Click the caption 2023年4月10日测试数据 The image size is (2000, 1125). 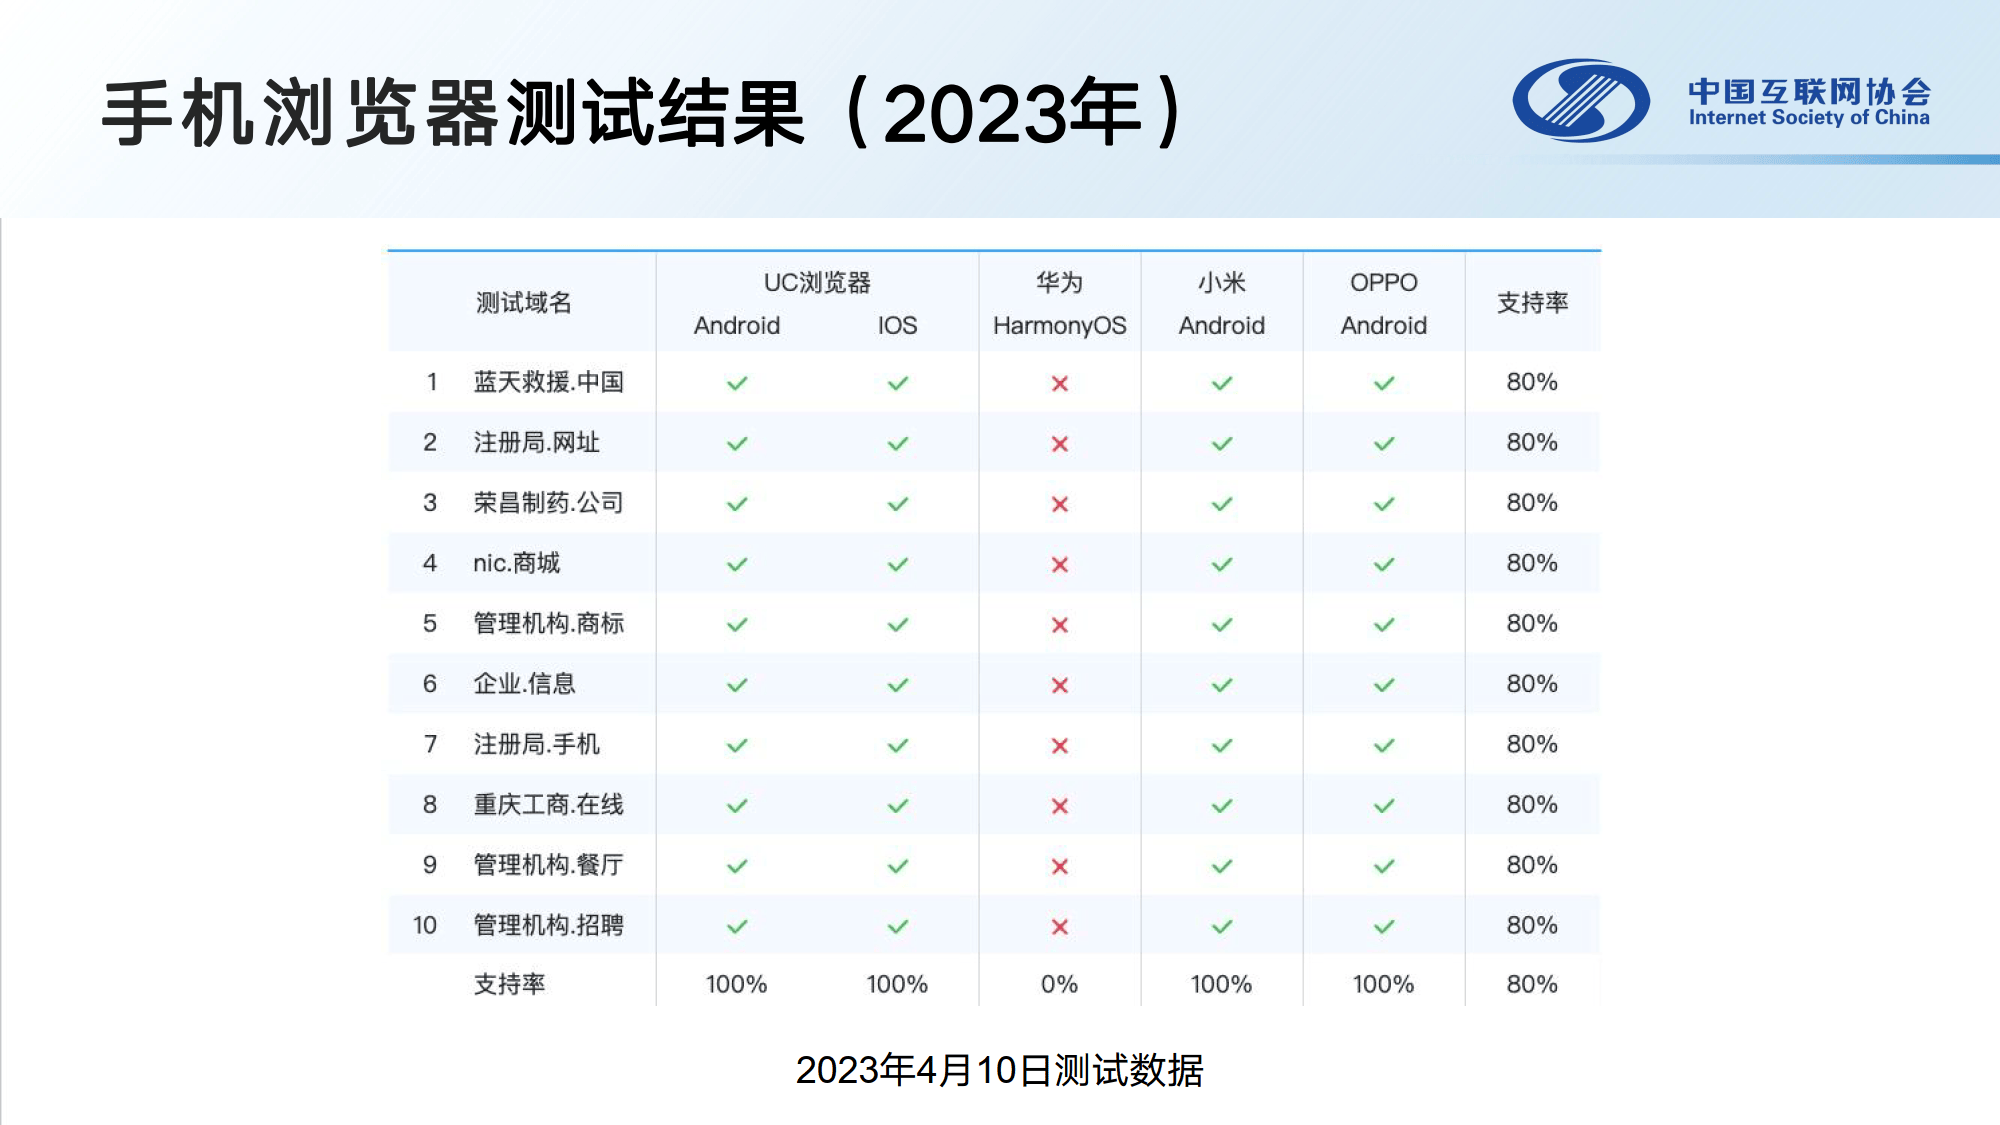[x=999, y=1070]
